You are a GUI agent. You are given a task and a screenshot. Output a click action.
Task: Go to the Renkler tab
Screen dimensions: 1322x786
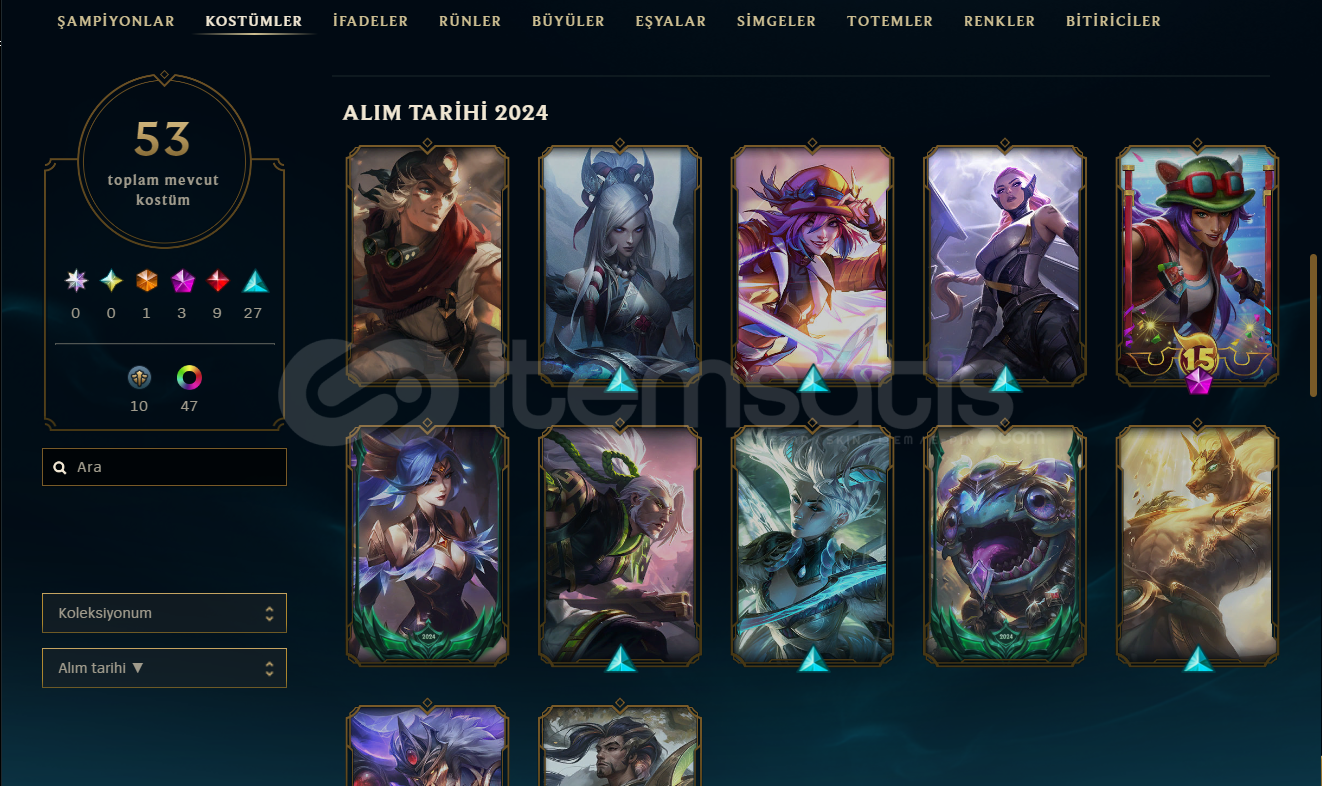click(x=999, y=21)
